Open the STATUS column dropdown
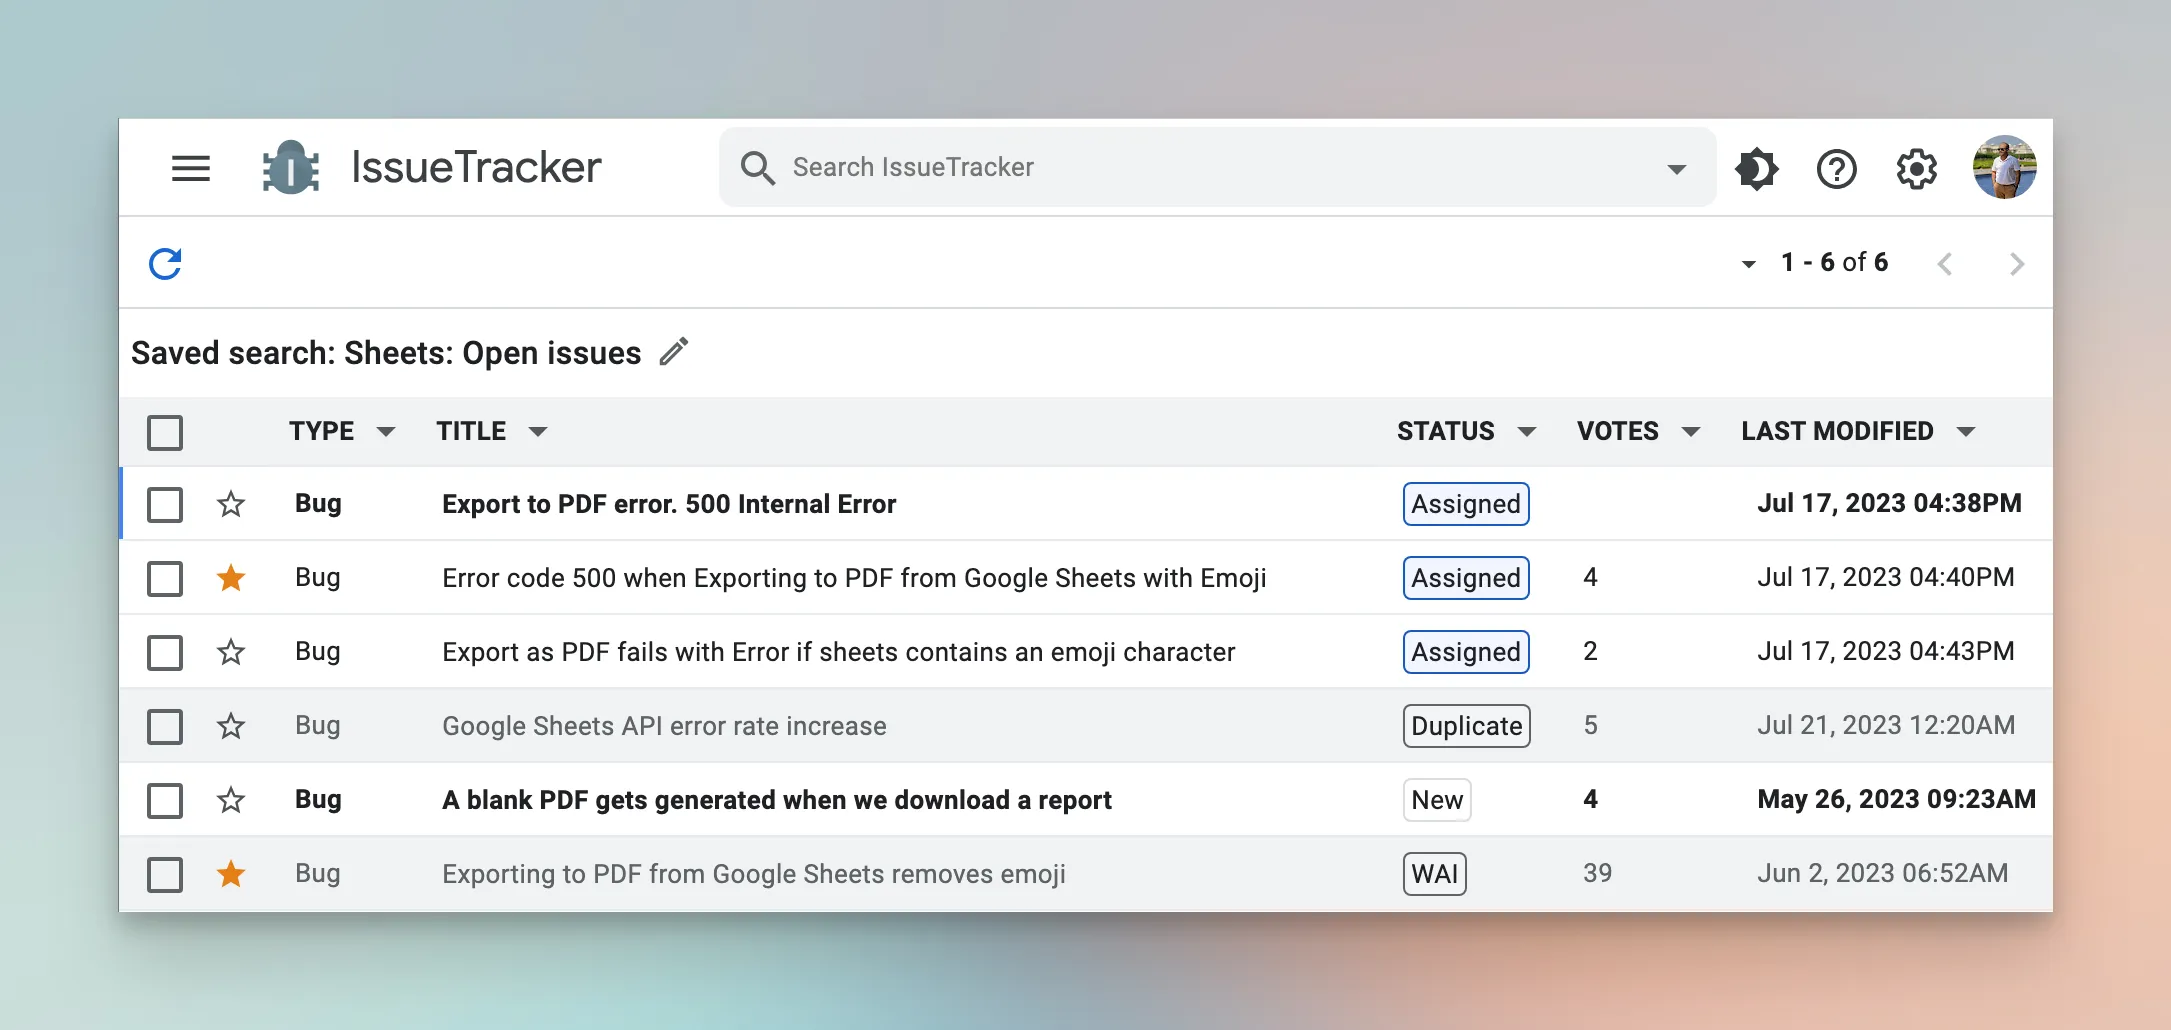This screenshot has width=2171, height=1030. click(x=1527, y=432)
